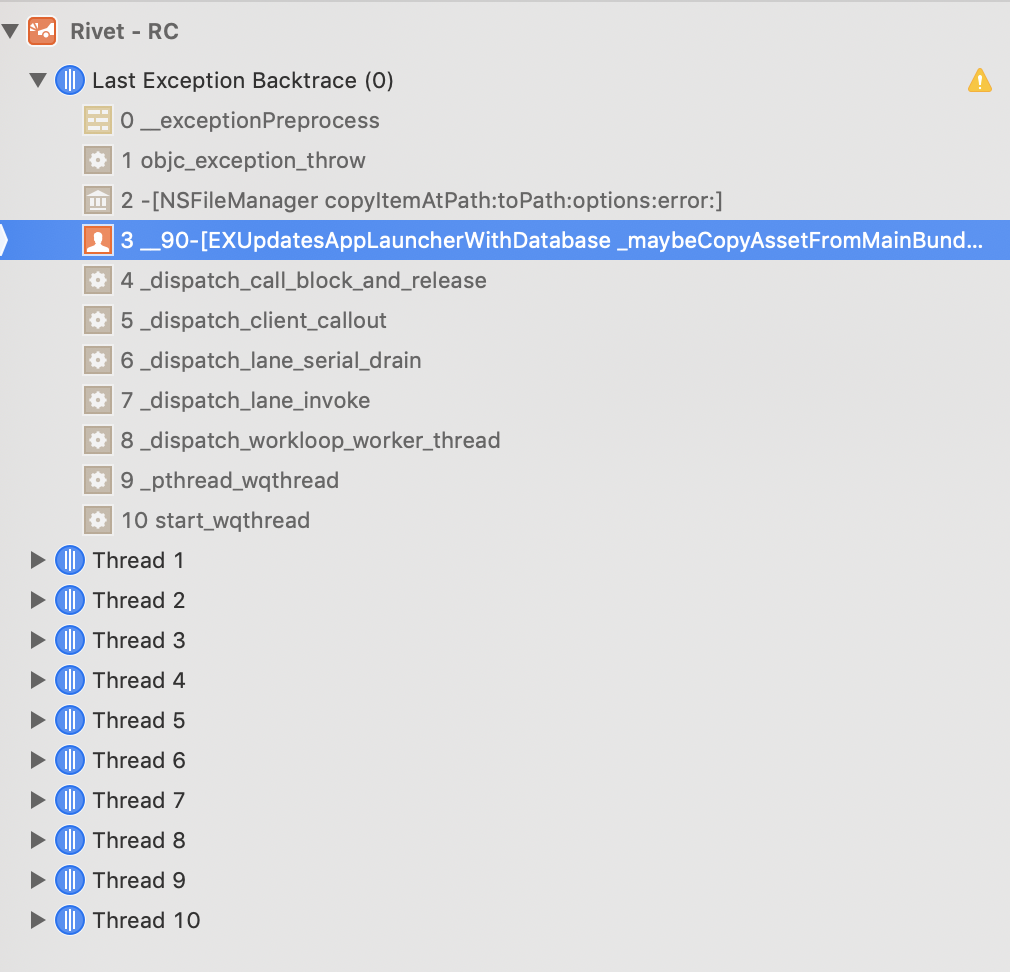Expand Thread 10

click(38, 920)
